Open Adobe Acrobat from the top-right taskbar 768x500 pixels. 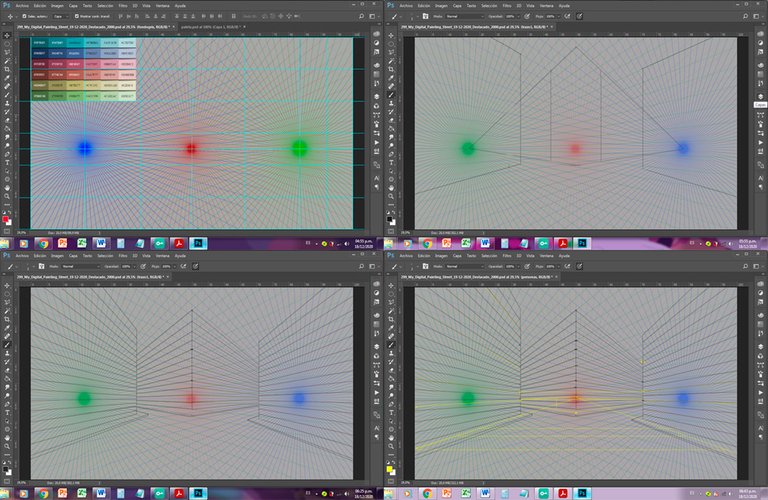coord(563,243)
